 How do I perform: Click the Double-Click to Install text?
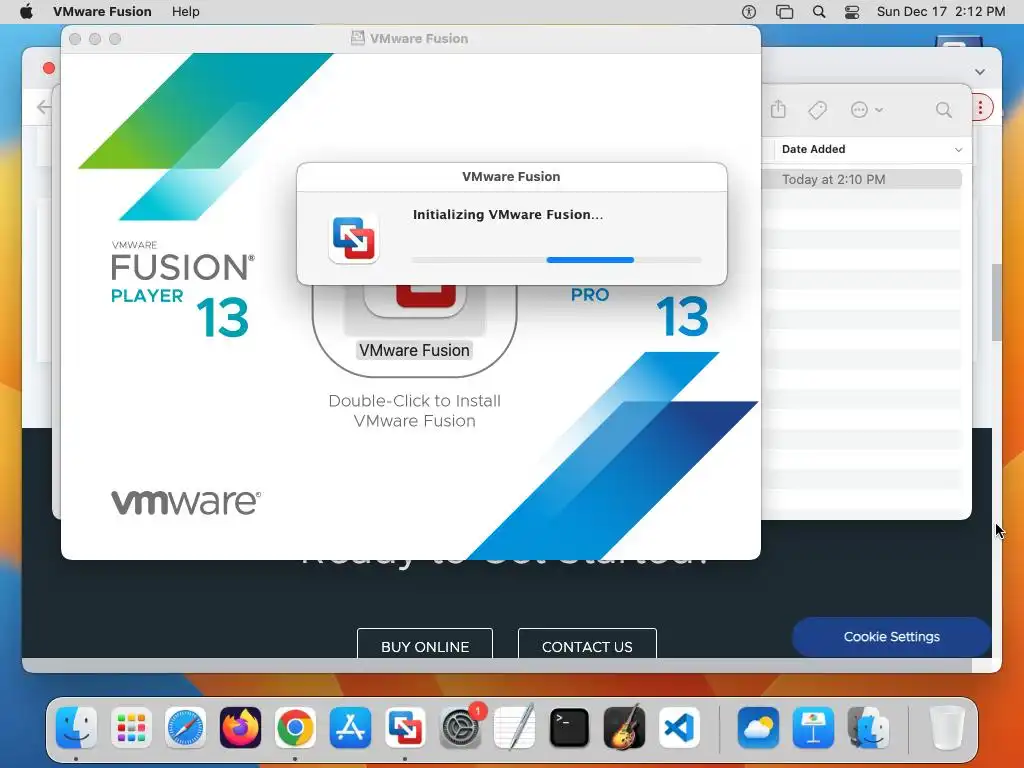[414, 411]
